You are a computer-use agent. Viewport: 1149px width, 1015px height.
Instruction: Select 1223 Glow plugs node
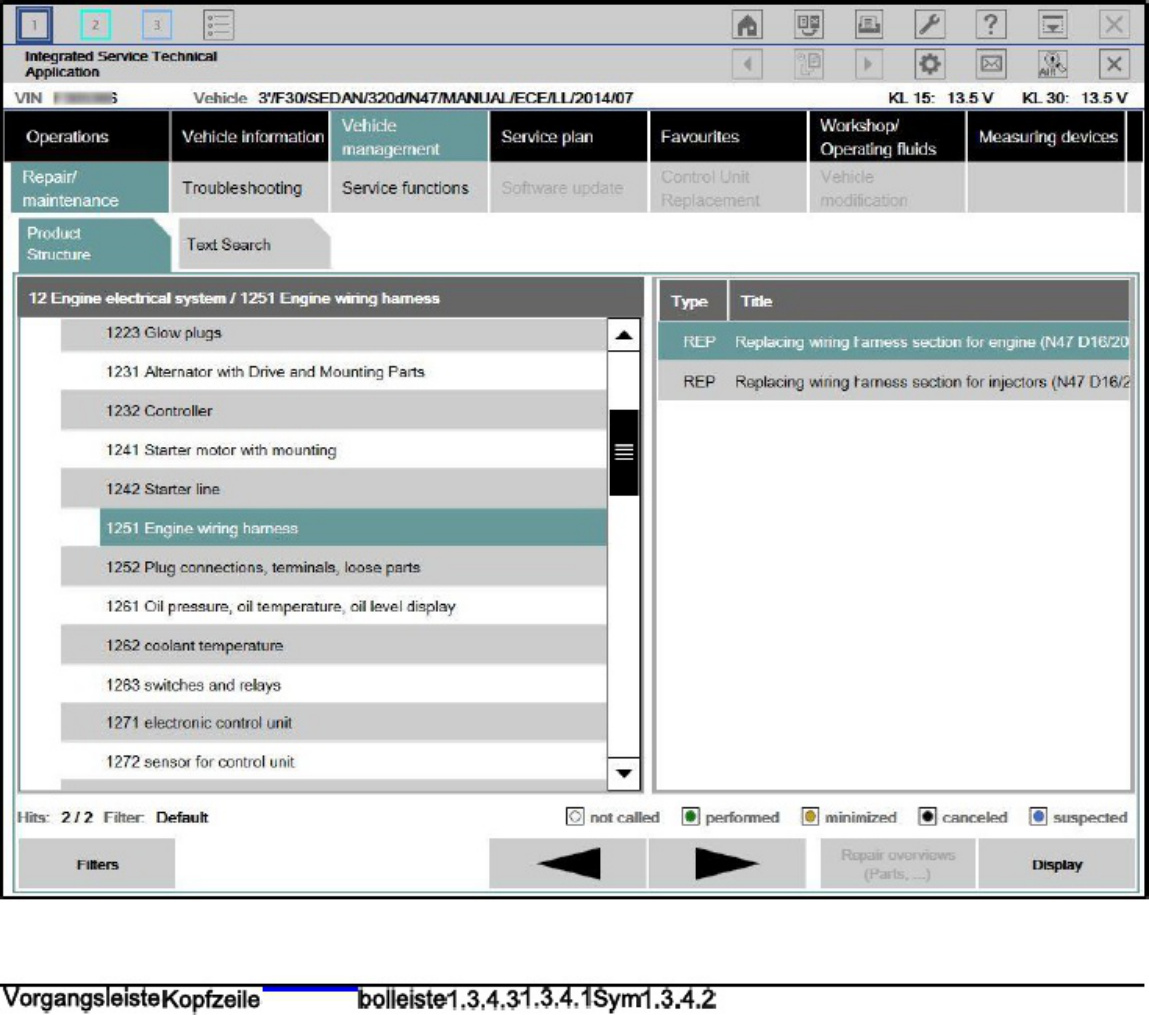pos(333,333)
